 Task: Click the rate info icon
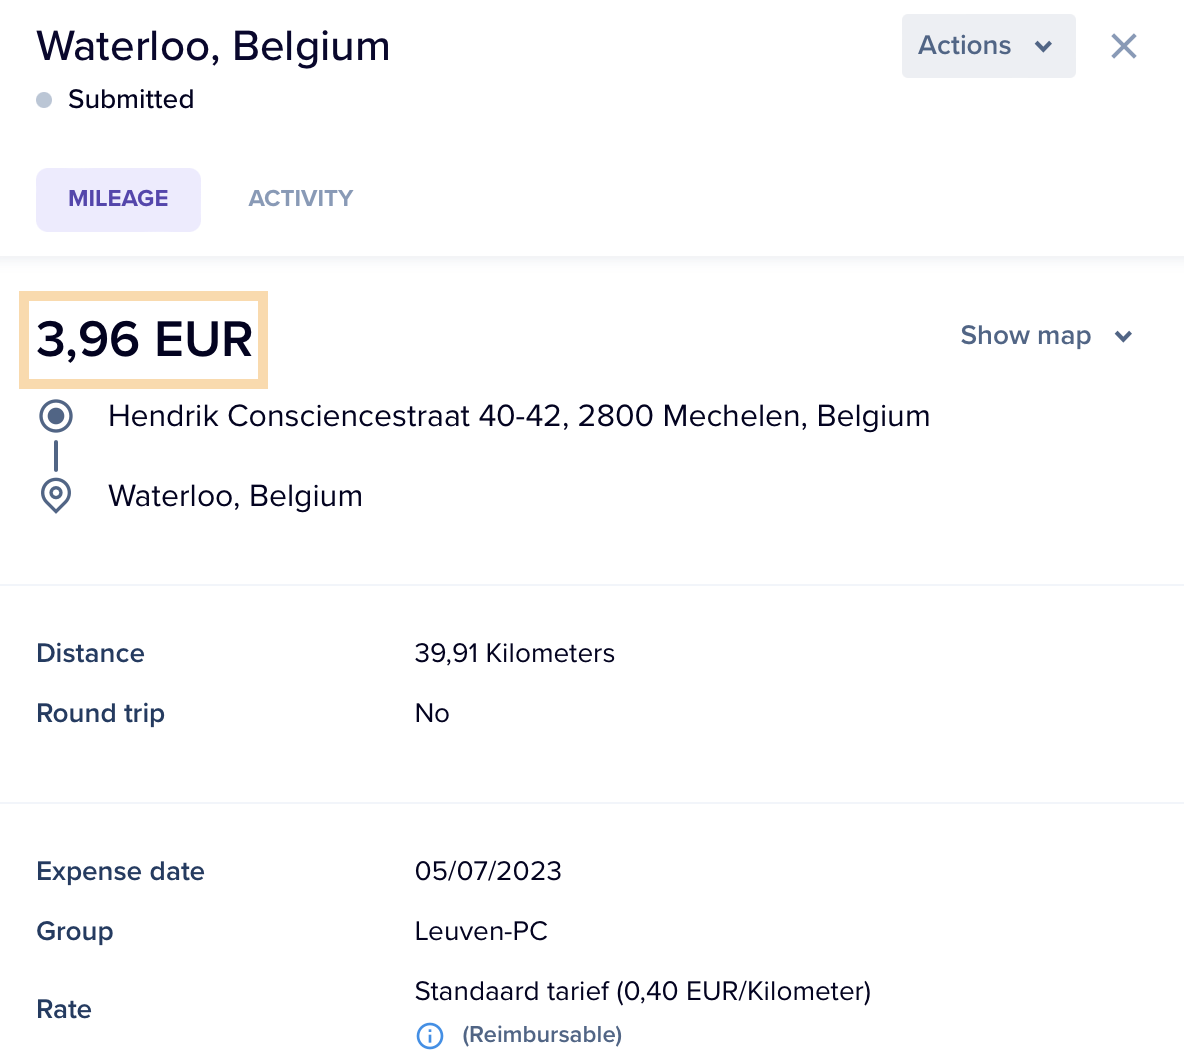(x=430, y=1035)
